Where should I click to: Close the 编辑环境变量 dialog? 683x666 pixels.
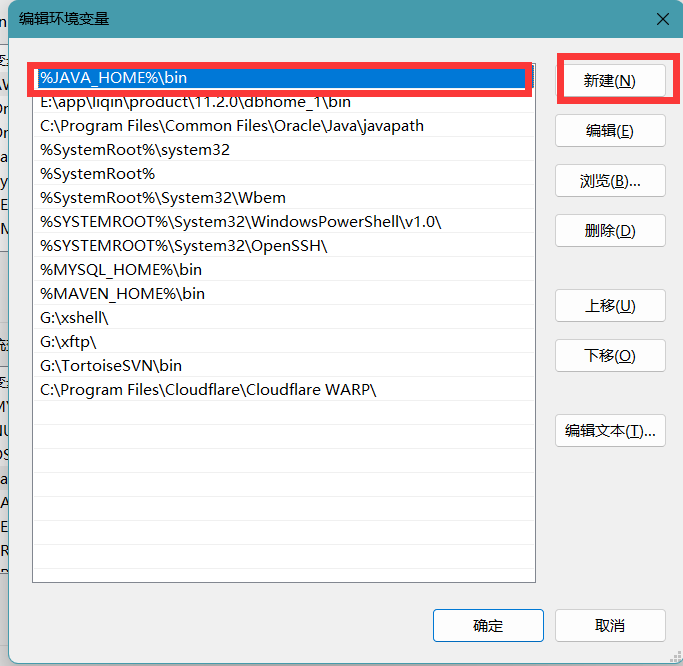coord(663,19)
